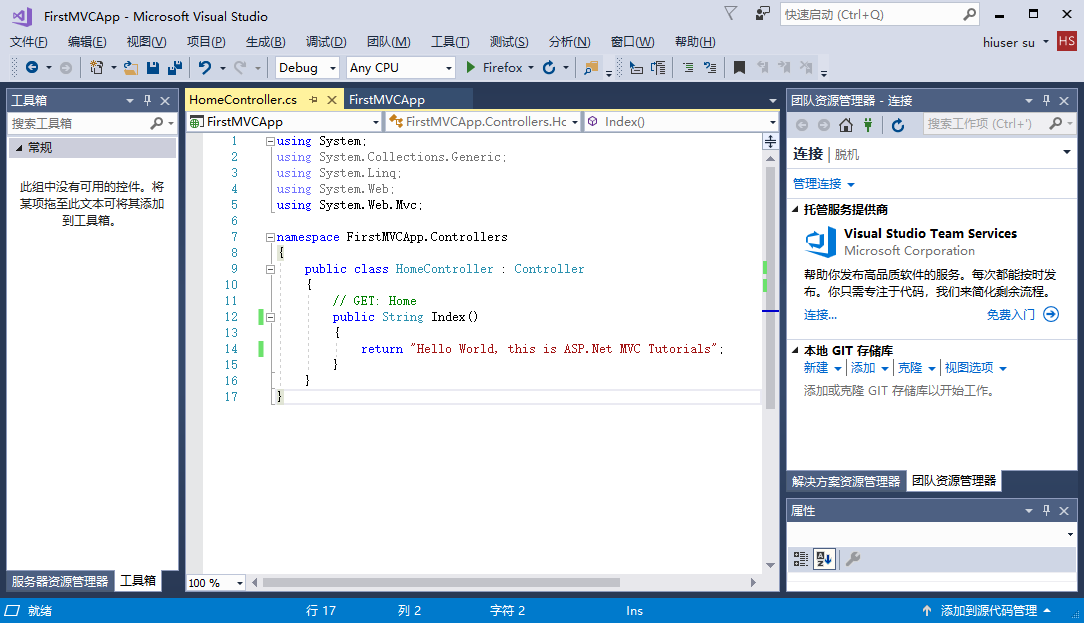Toggle auto-hide pin on the 工具箱 panel
Screen dimensions: 1084x623
(148, 100)
